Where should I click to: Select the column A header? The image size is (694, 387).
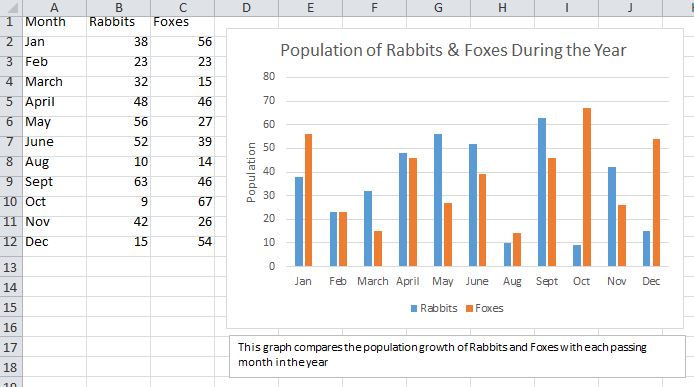(54, 8)
